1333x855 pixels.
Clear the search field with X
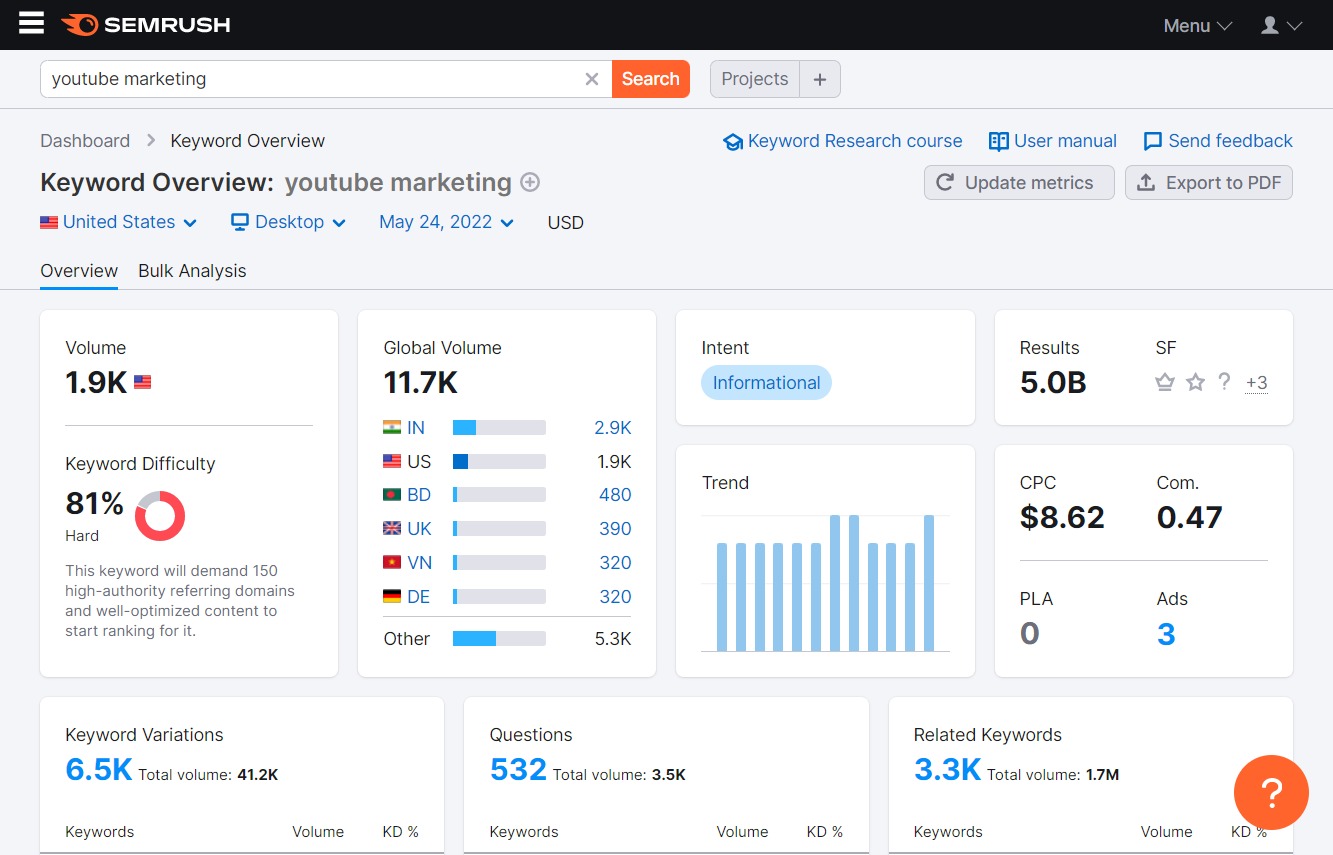(x=592, y=79)
